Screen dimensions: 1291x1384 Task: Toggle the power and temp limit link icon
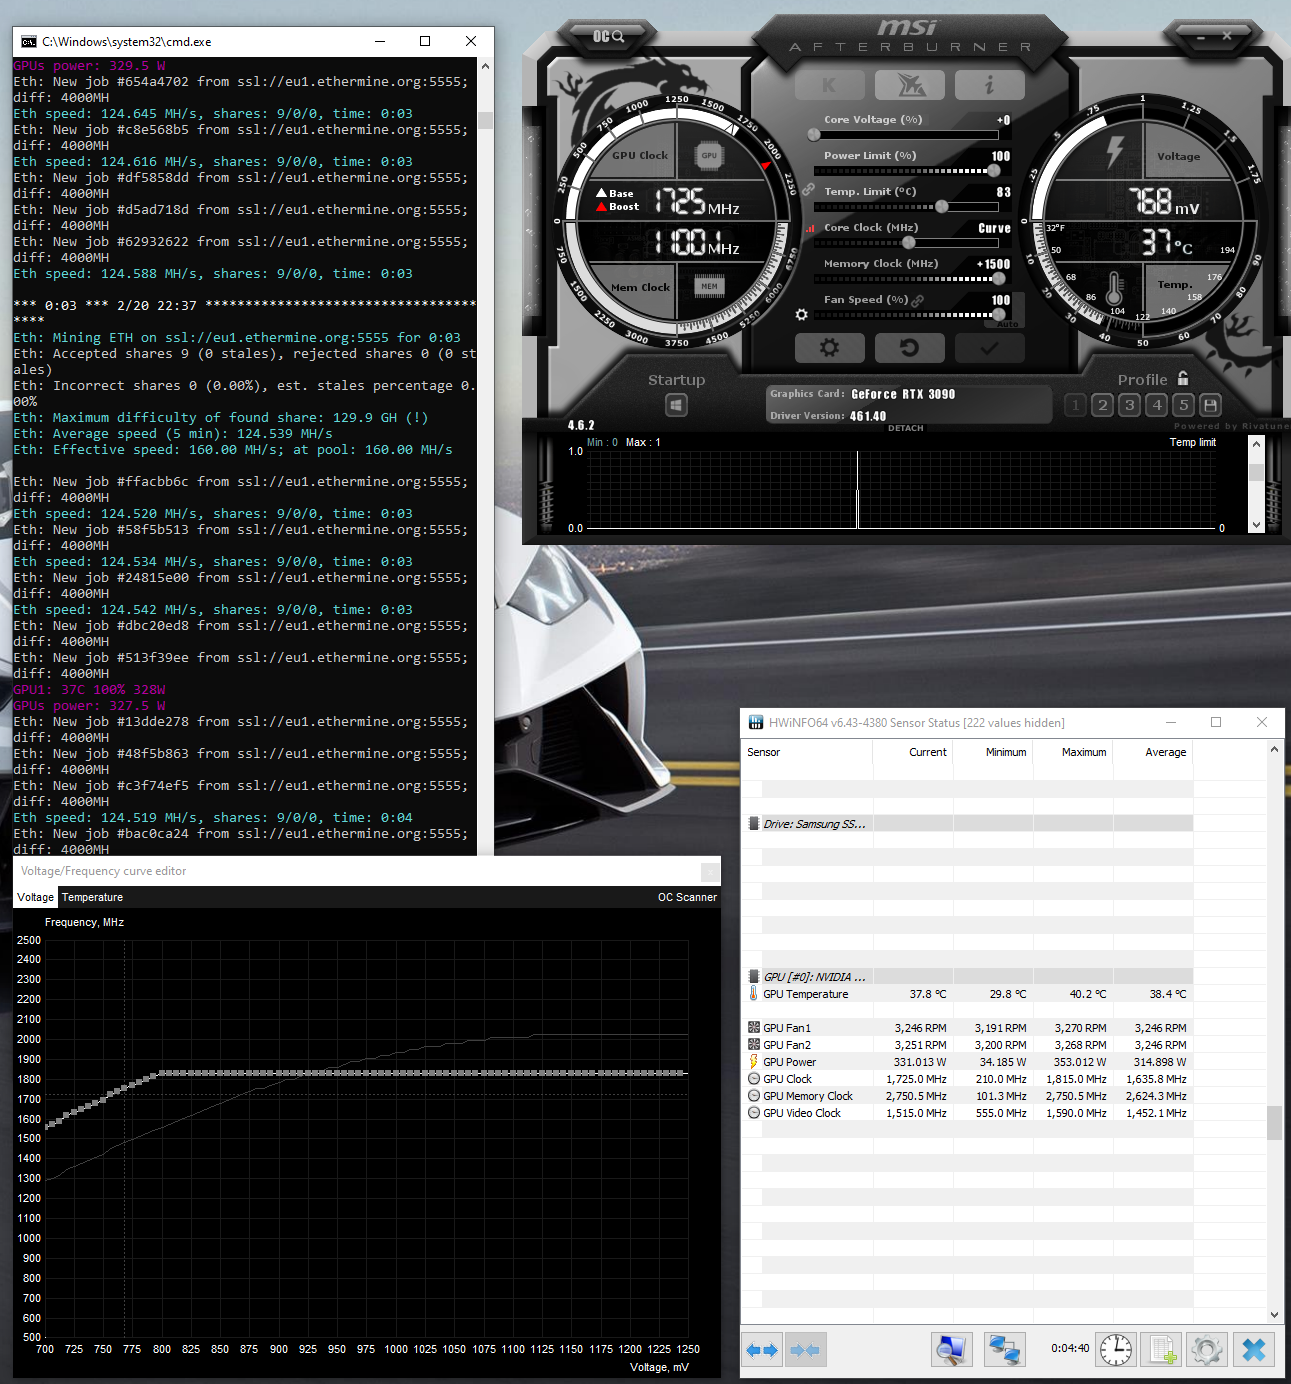(808, 190)
